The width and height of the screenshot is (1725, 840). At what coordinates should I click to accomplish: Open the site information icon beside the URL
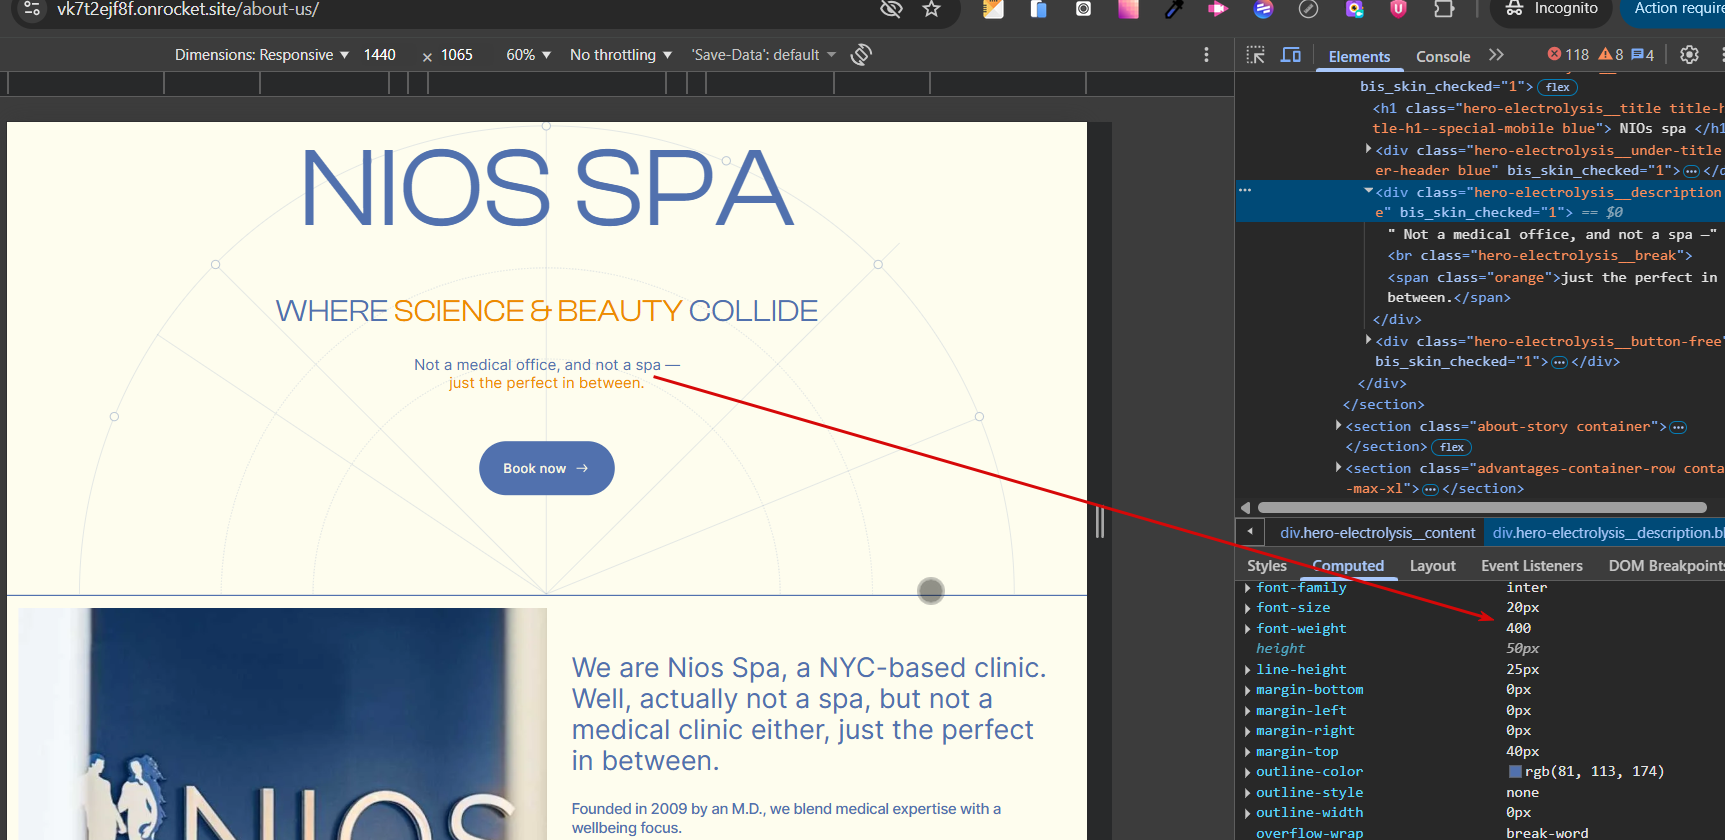coord(32,9)
